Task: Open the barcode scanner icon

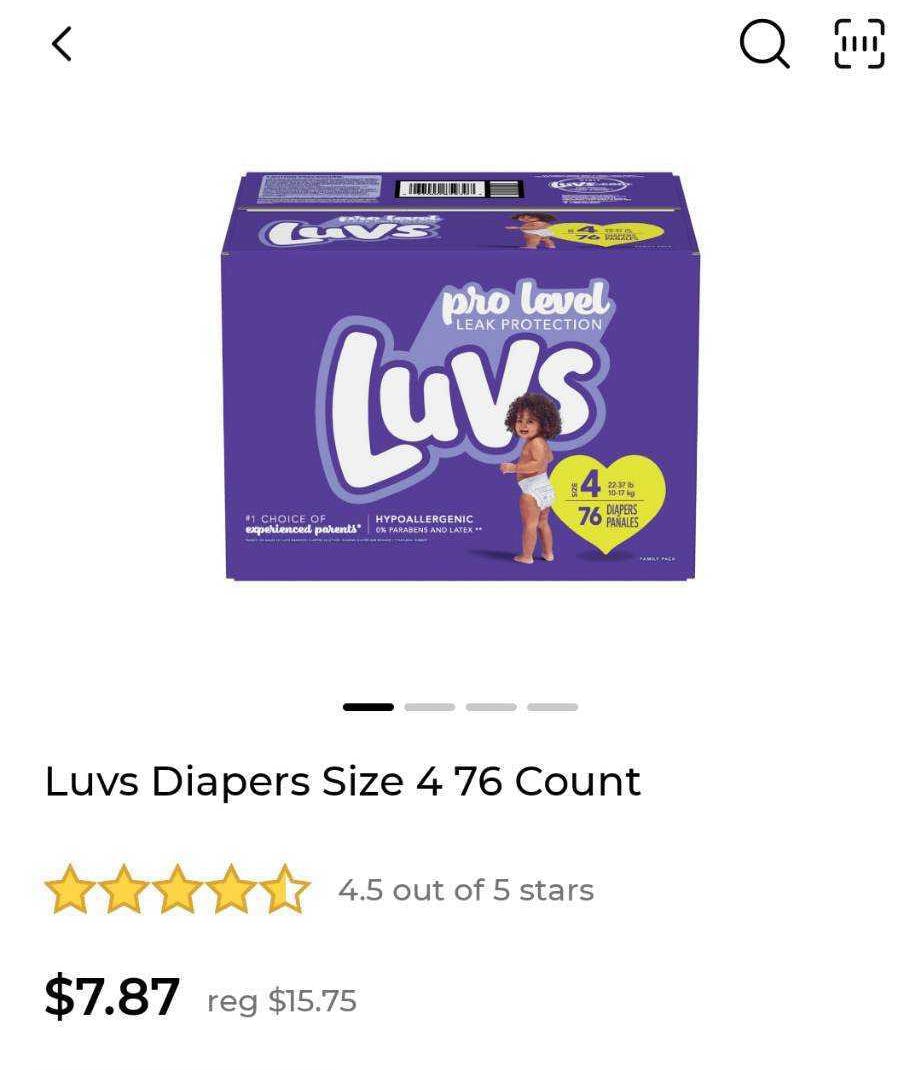Action: [x=860, y=44]
